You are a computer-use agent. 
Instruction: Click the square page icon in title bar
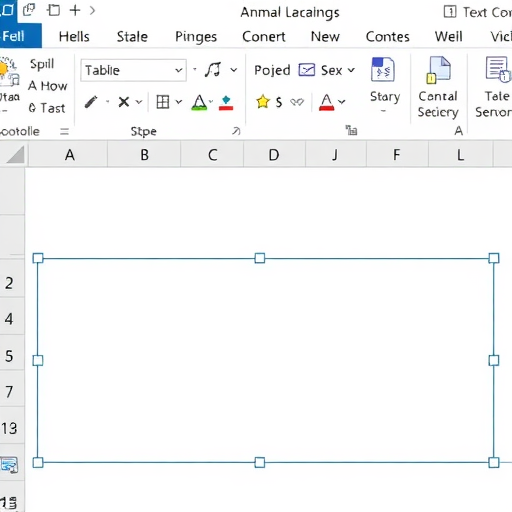53,10
